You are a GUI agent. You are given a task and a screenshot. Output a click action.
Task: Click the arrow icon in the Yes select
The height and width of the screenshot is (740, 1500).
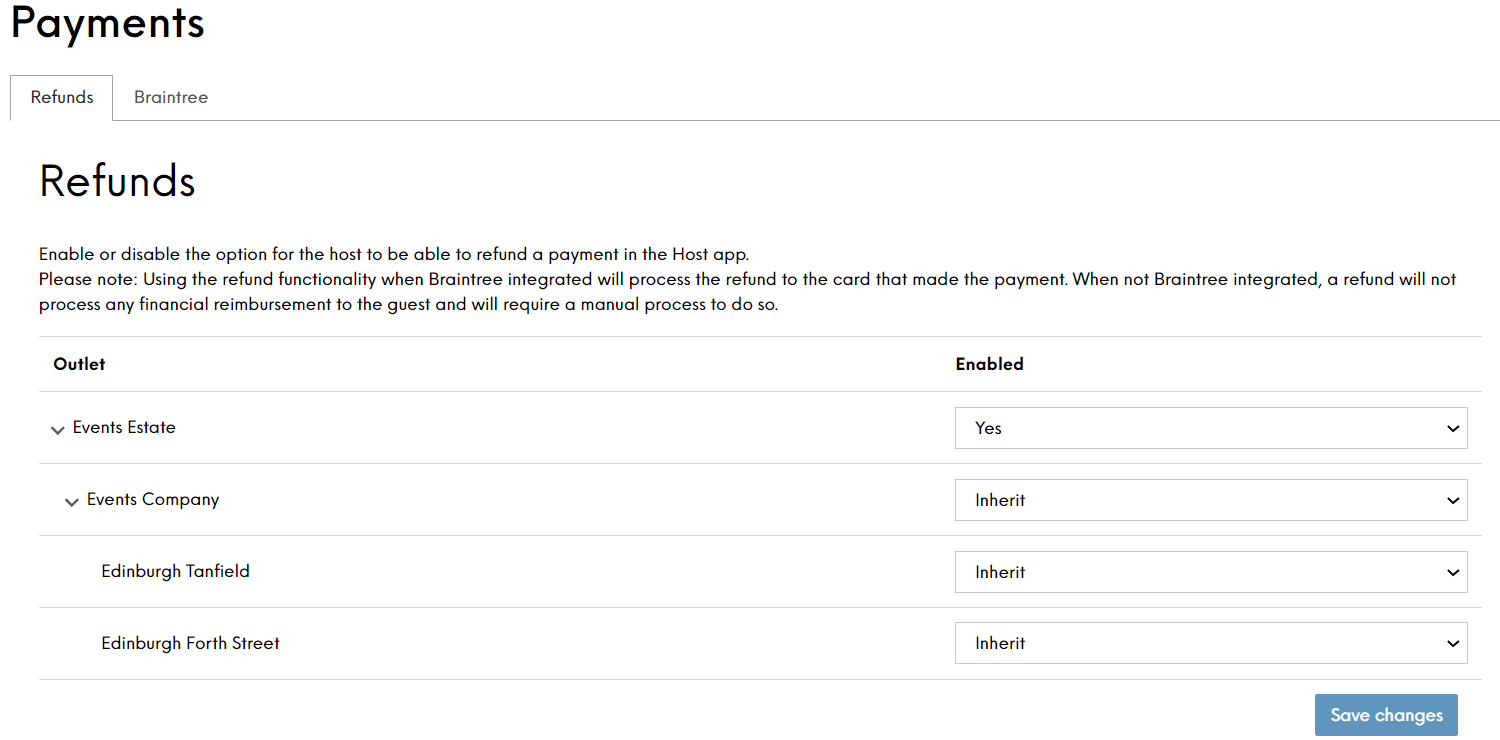coord(1453,428)
